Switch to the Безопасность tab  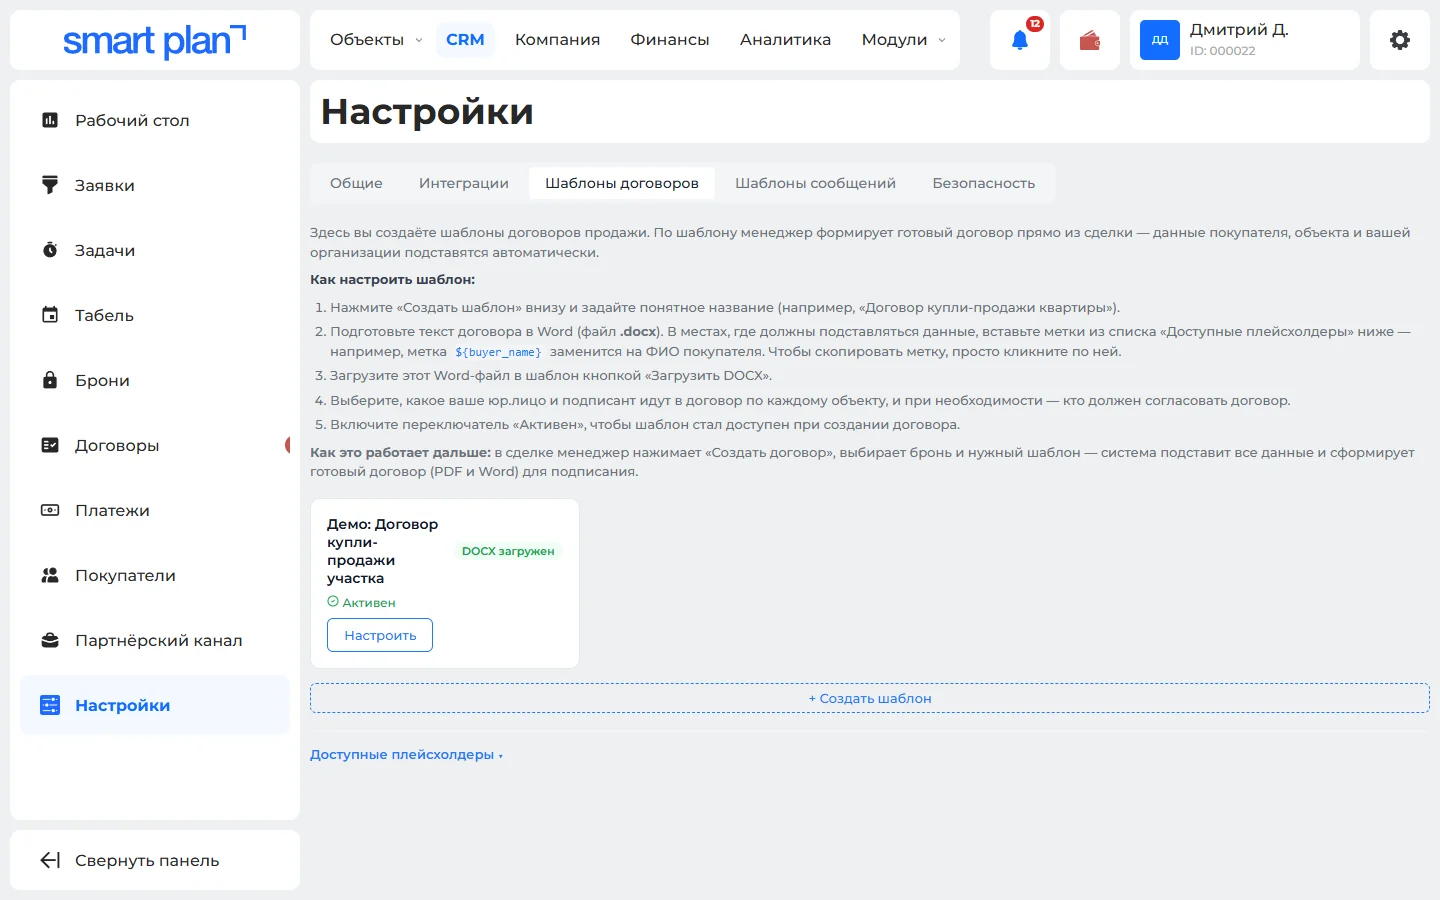pyautogui.click(x=984, y=183)
